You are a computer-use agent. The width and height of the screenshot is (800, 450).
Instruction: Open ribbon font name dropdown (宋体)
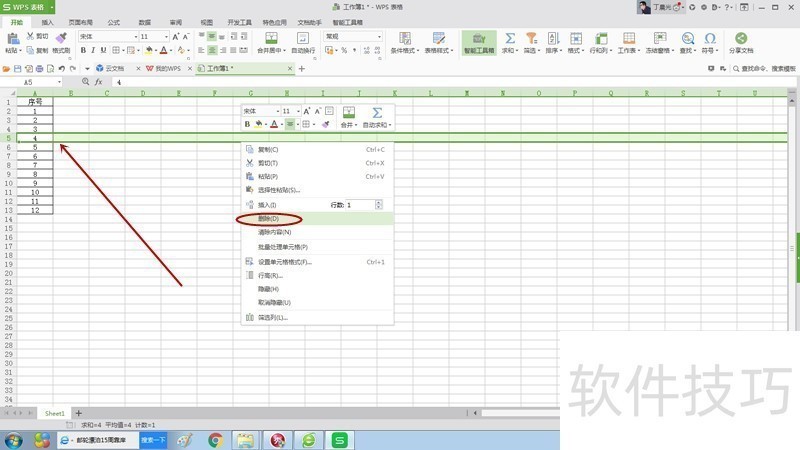[136, 37]
